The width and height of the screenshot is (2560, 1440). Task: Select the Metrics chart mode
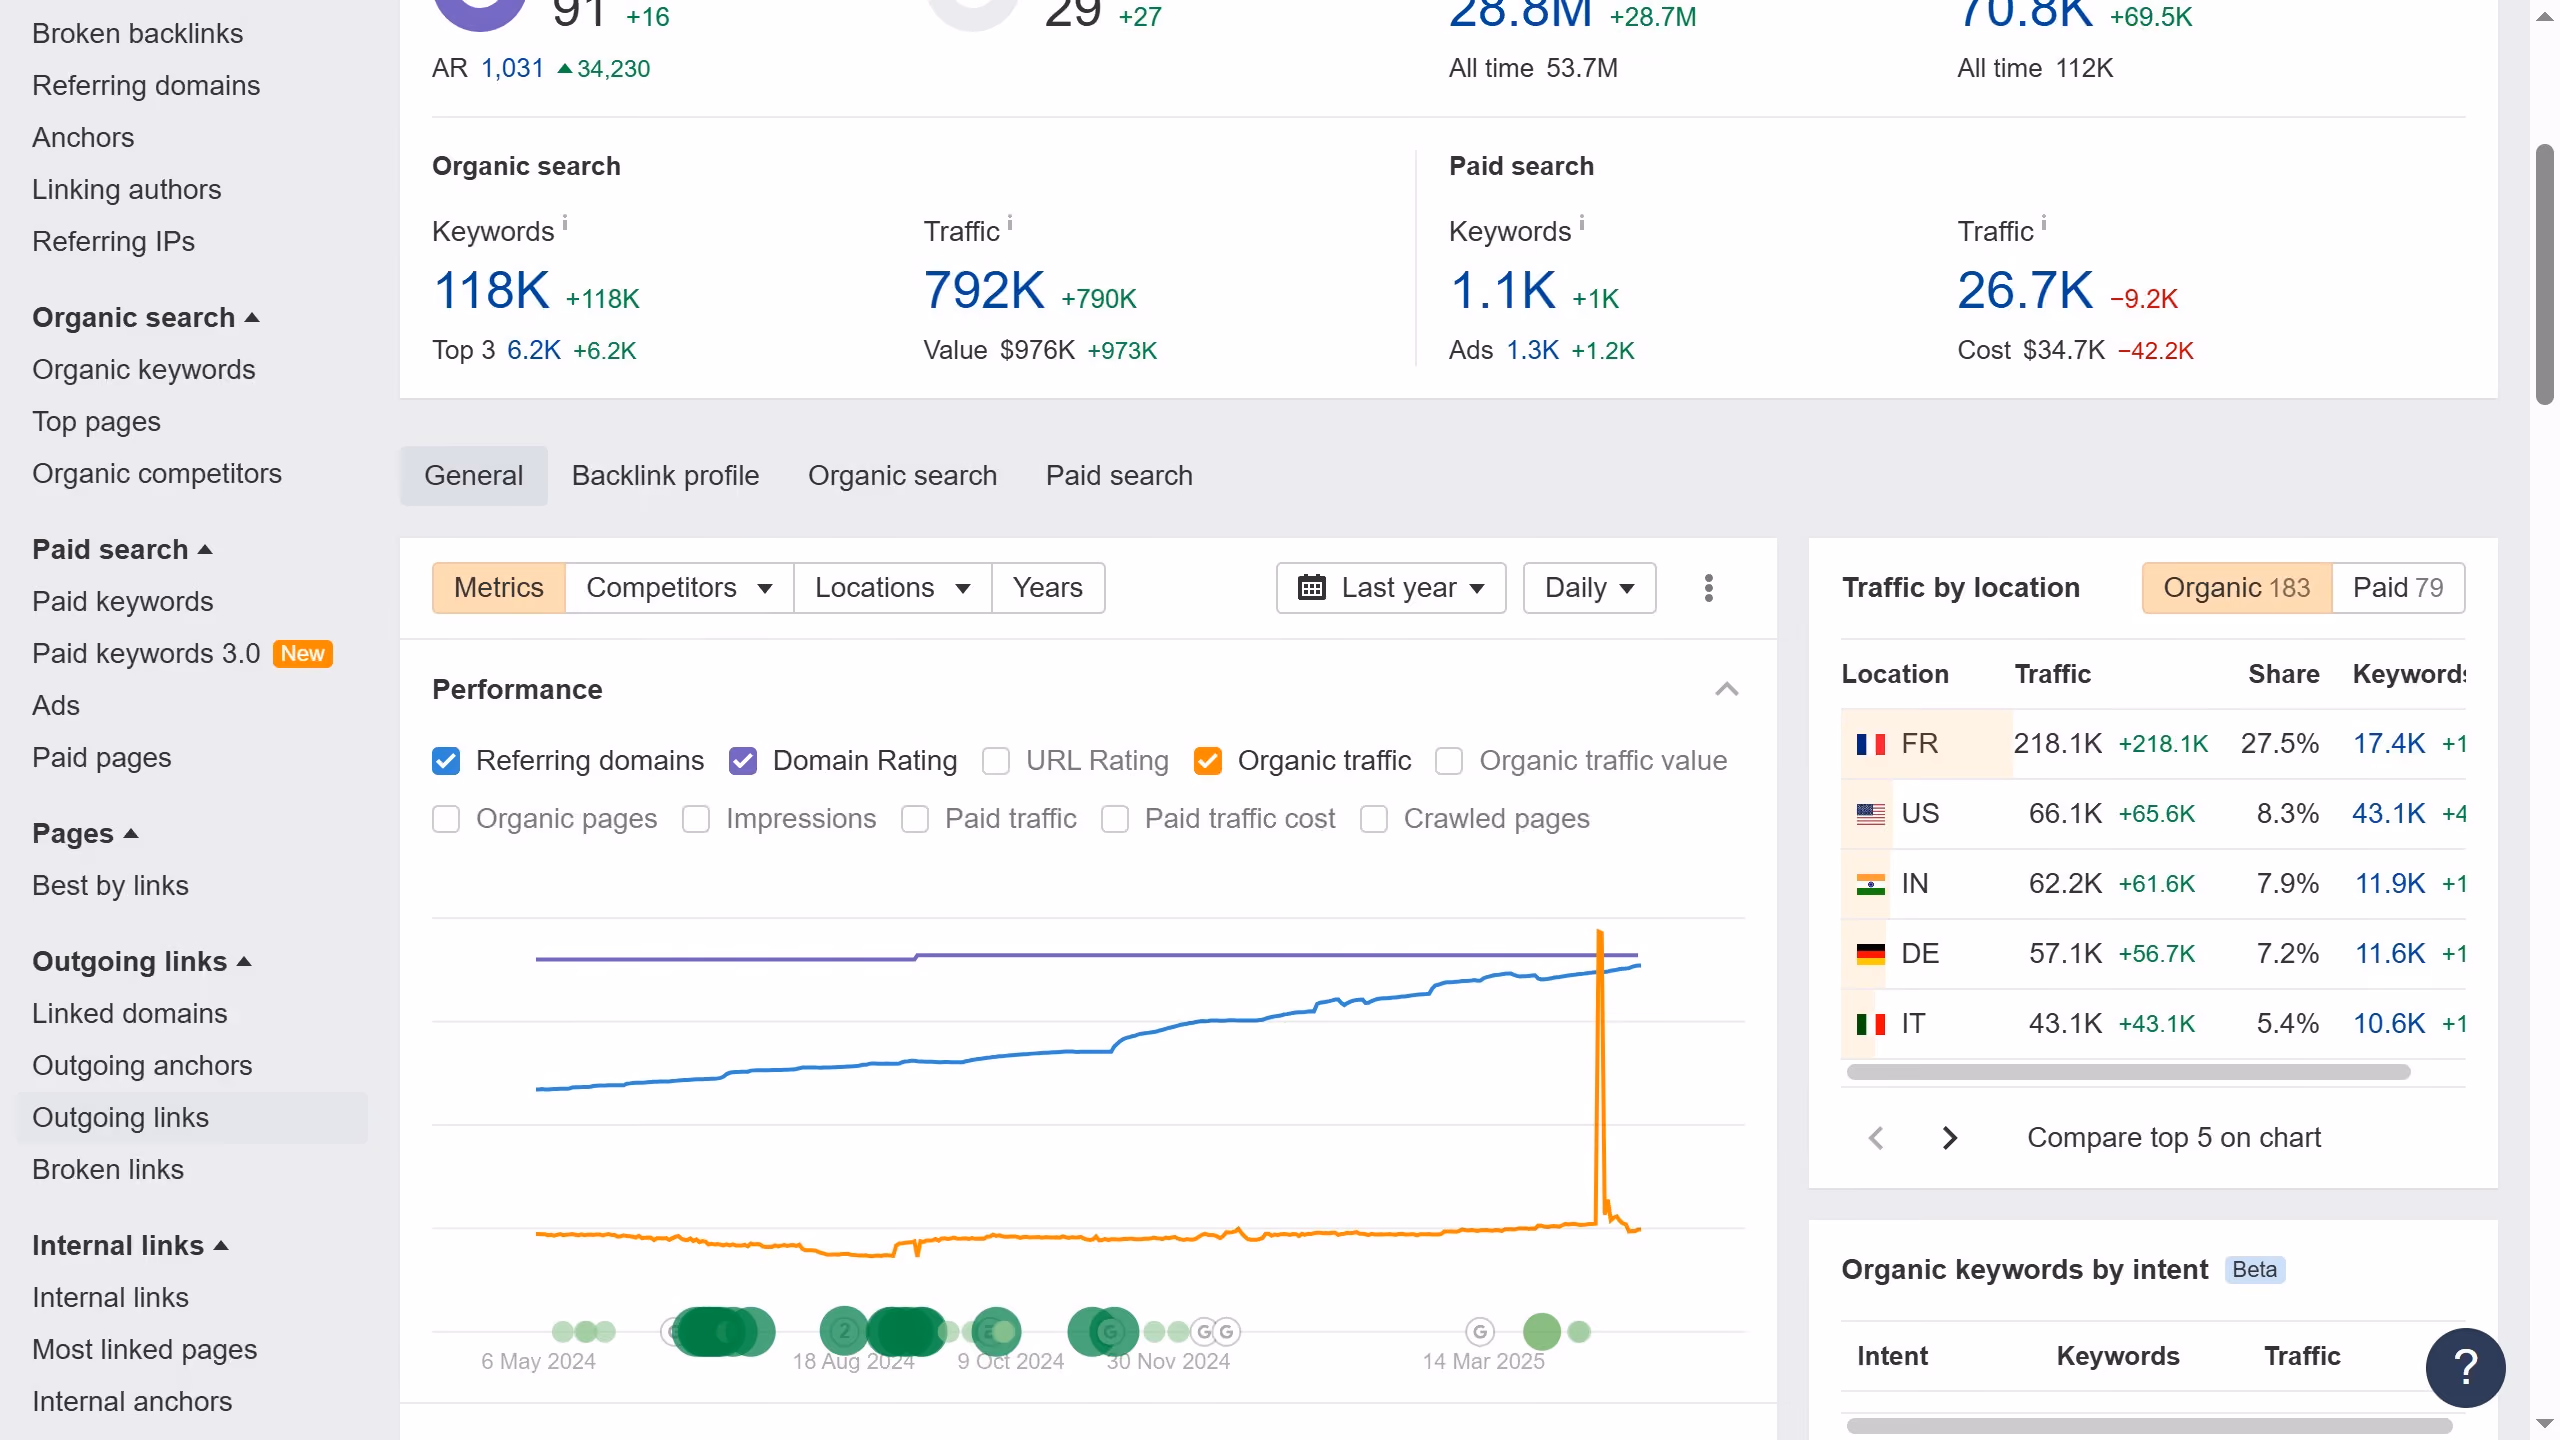coord(499,588)
